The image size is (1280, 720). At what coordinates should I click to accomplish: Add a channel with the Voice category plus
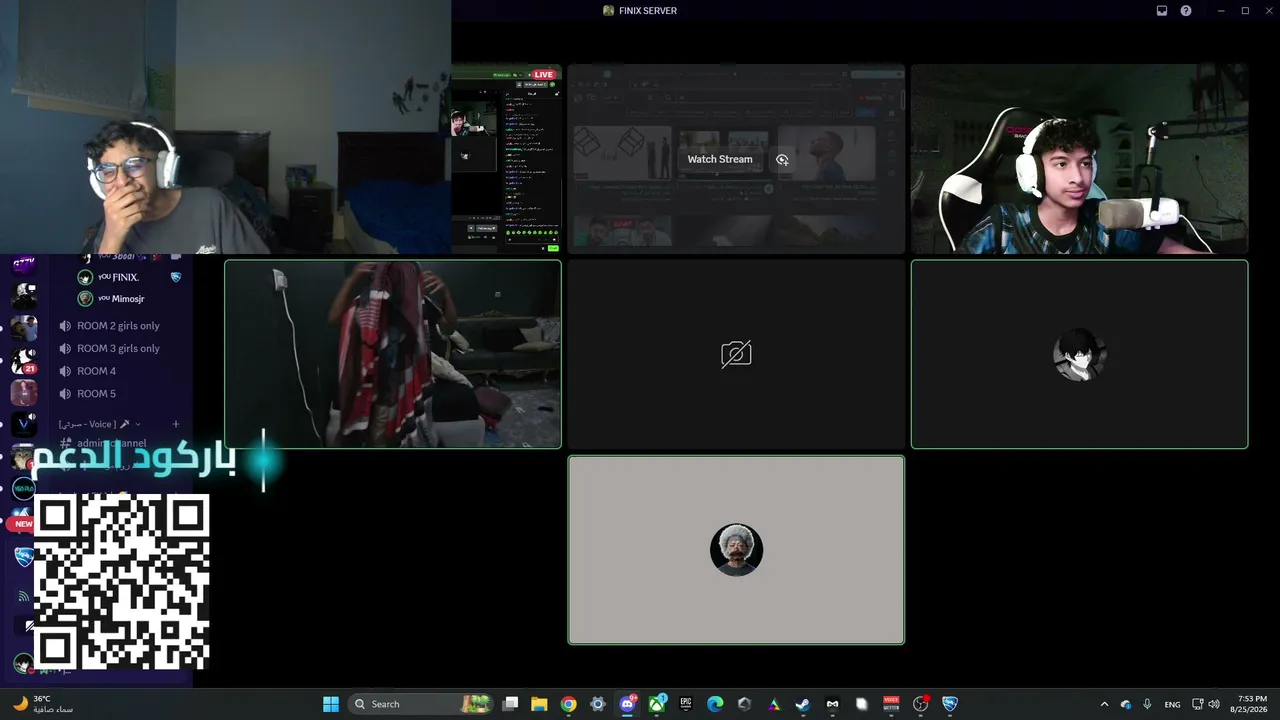[176, 424]
